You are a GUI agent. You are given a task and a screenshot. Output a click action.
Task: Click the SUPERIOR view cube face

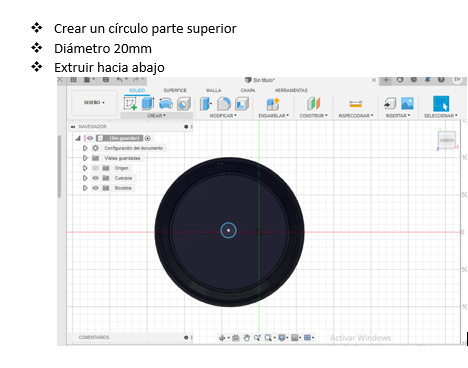[x=447, y=140]
